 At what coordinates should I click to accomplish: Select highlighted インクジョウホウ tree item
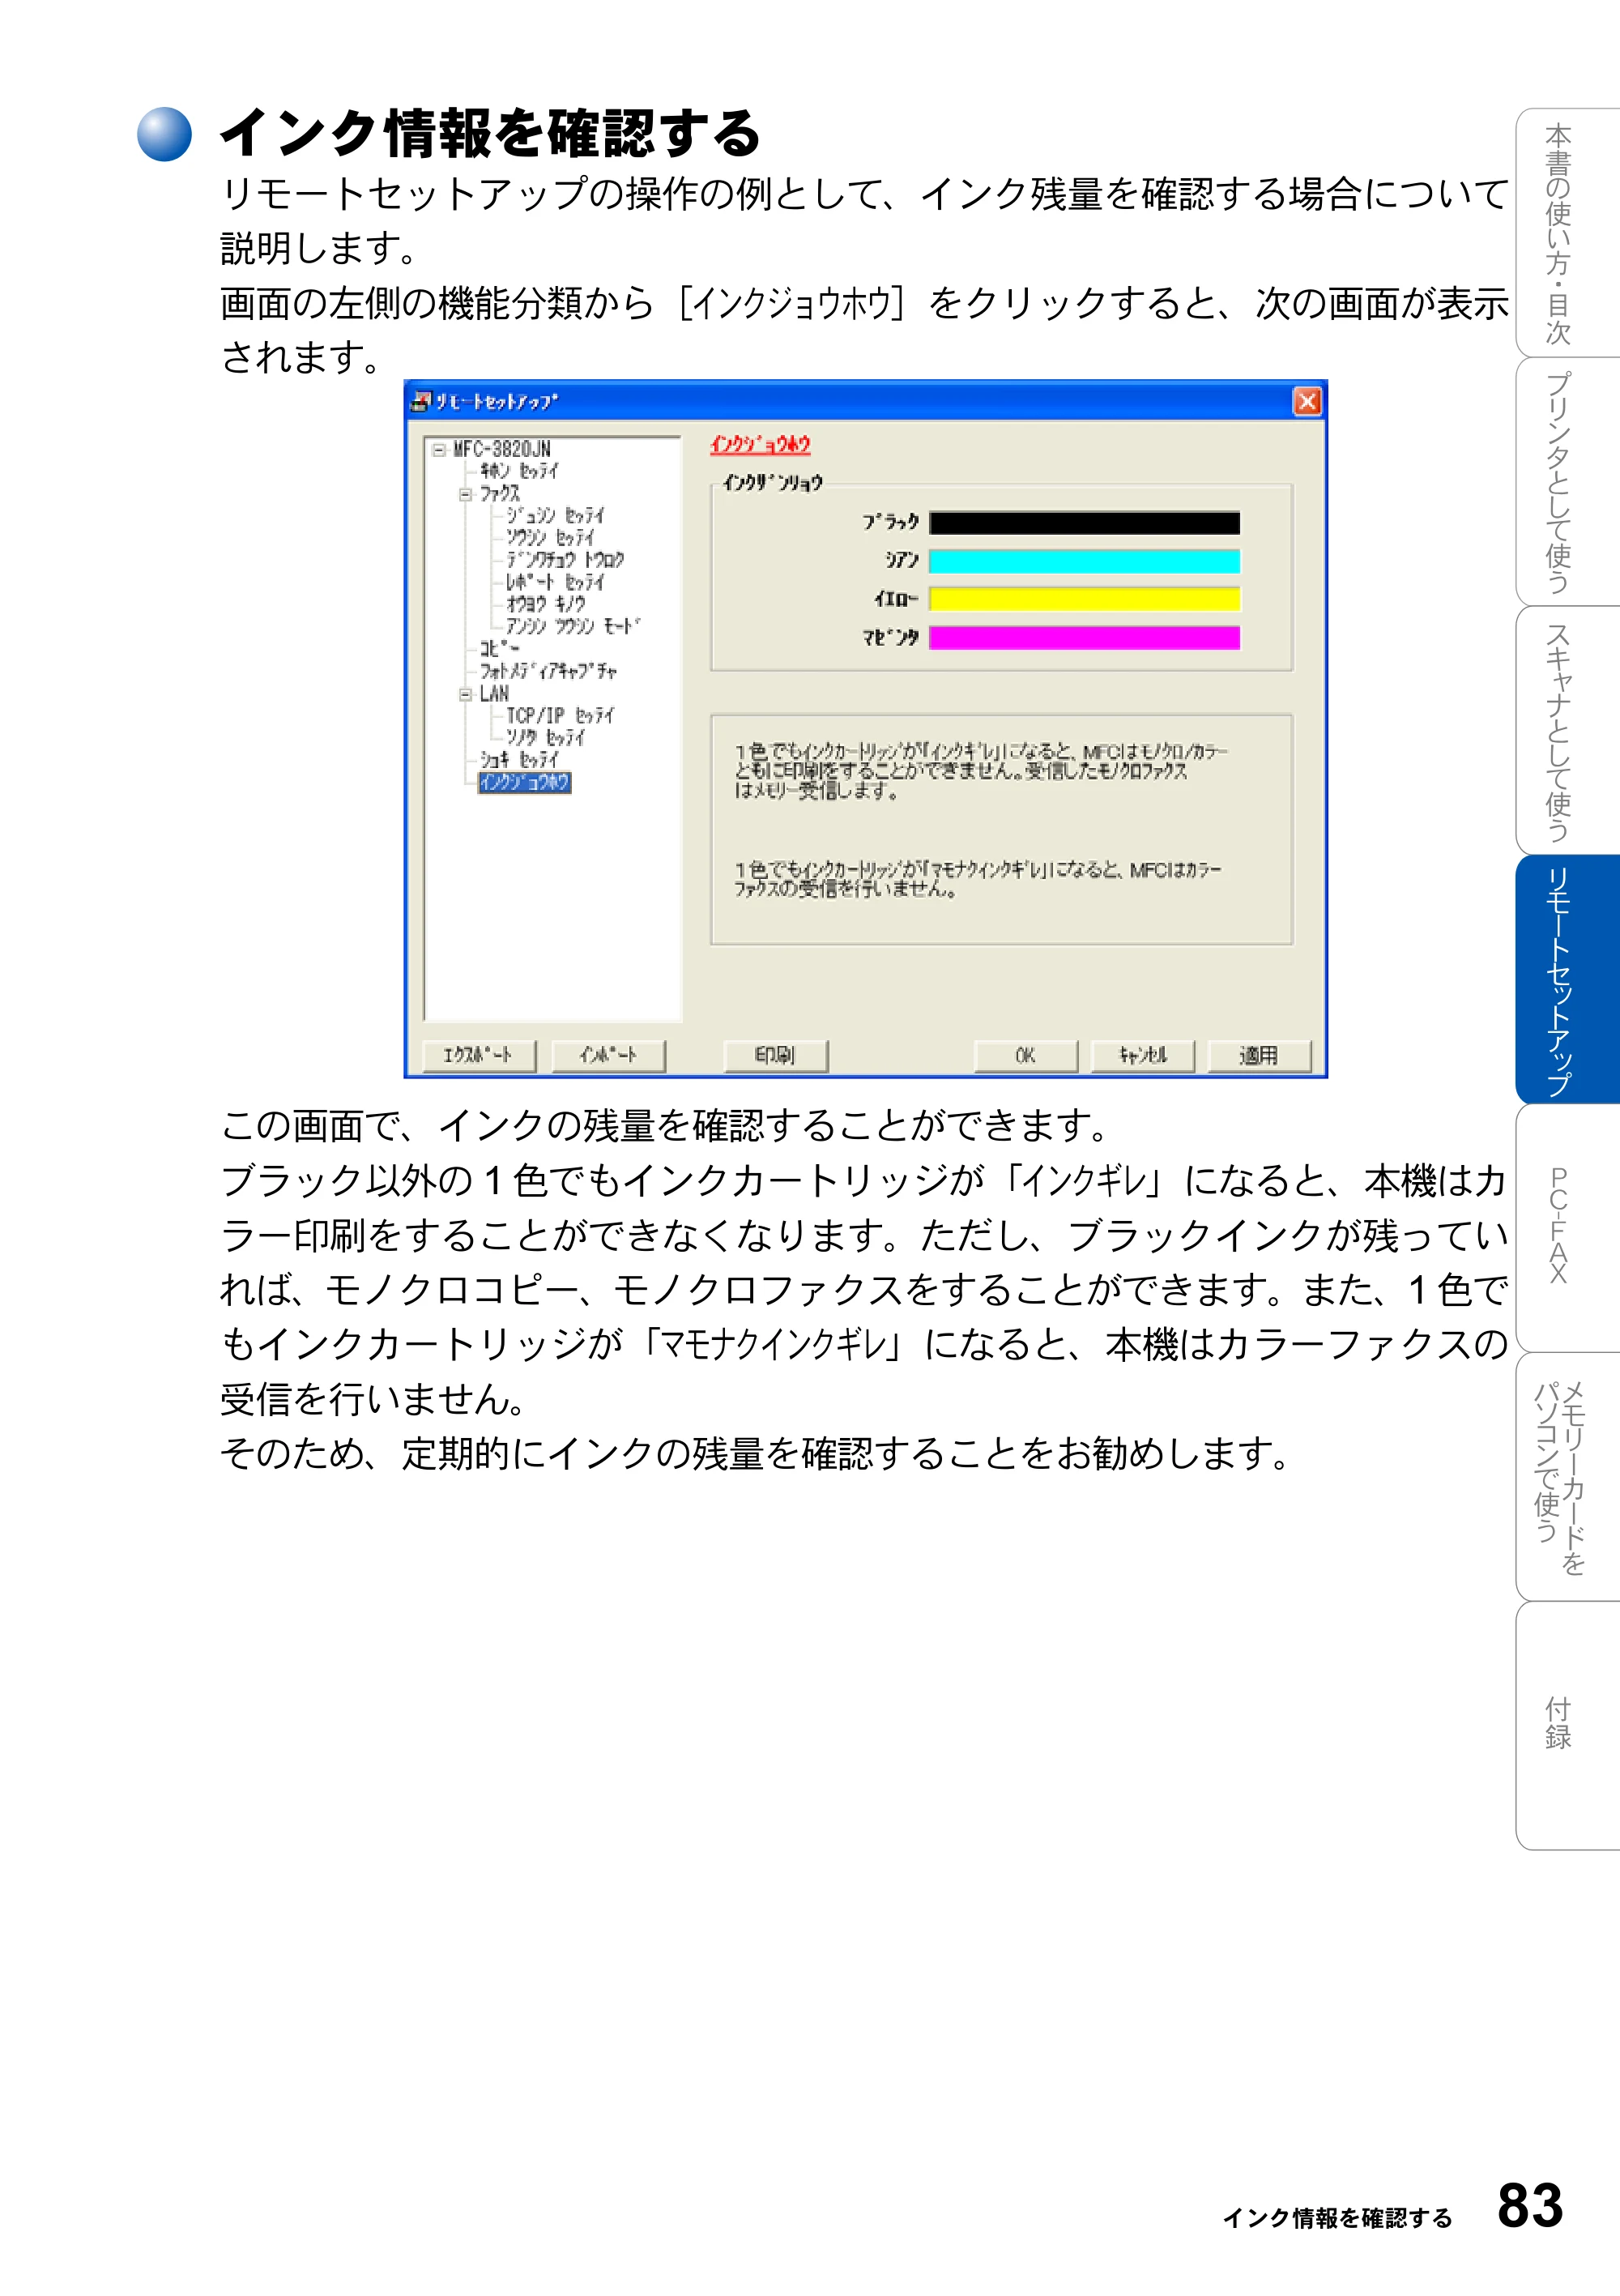click(x=524, y=782)
